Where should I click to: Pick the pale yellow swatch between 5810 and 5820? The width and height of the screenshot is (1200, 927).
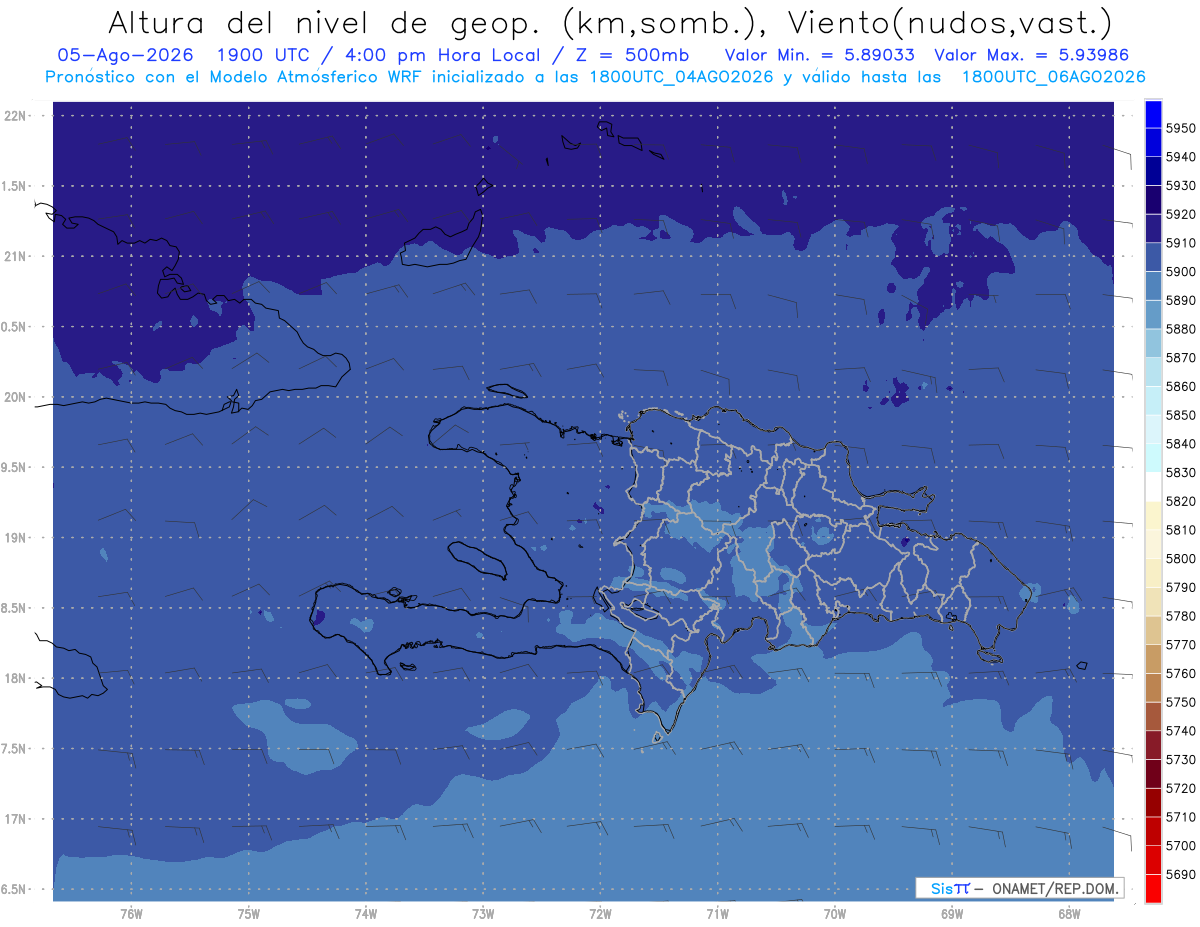pos(1153,516)
